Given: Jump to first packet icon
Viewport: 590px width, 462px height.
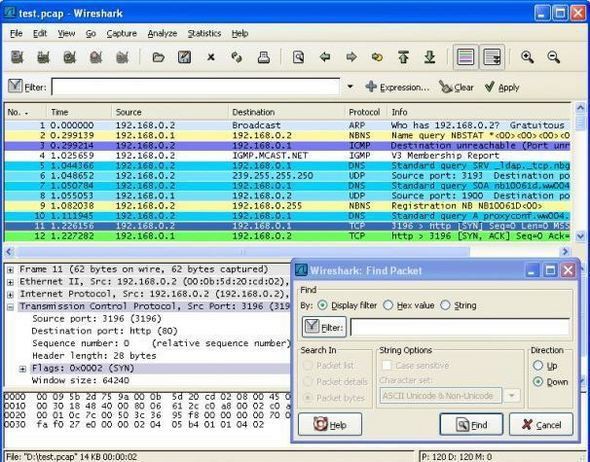Looking at the screenshot, I should click(x=403, y=57).
